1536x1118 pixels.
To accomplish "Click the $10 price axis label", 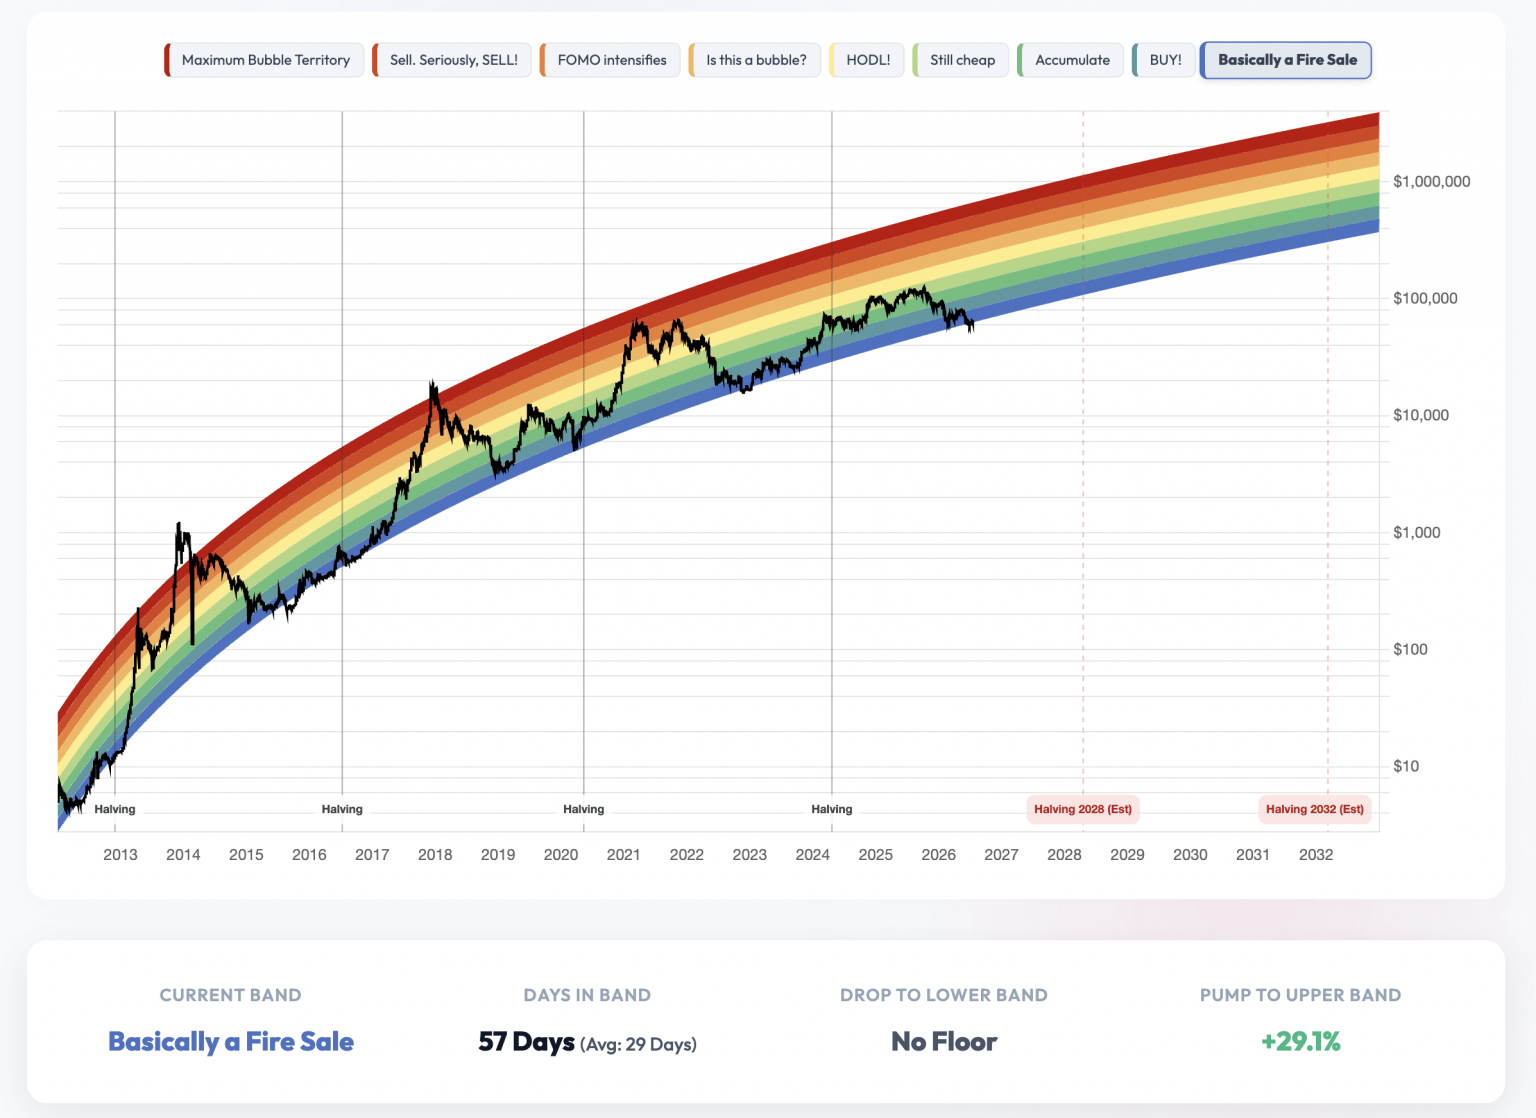I will 1406,766.
